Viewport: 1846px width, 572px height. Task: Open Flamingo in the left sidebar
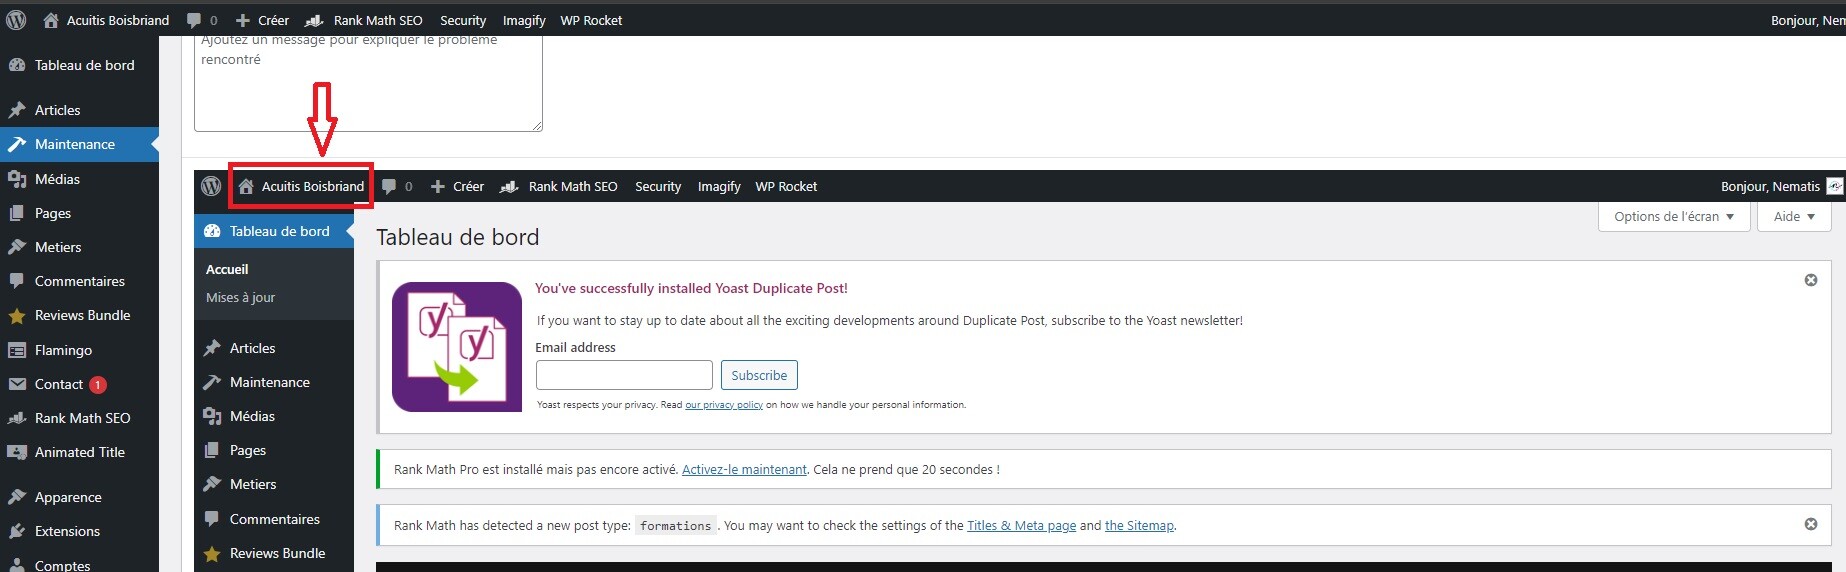(x=63, y=350)
